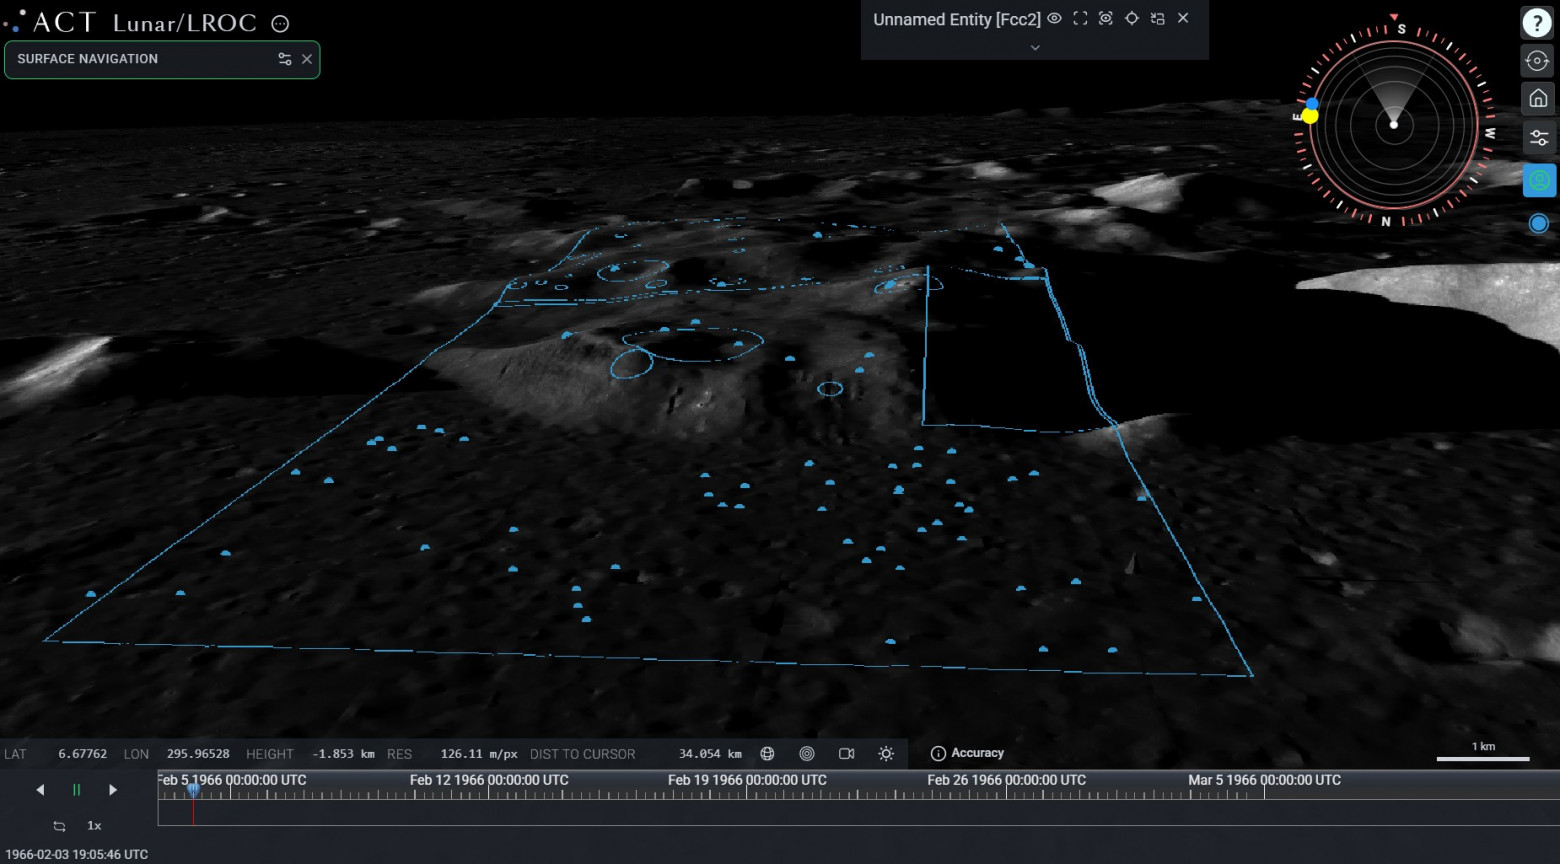
Task: Pause the time playback
Action: click(x=76, y=790)
